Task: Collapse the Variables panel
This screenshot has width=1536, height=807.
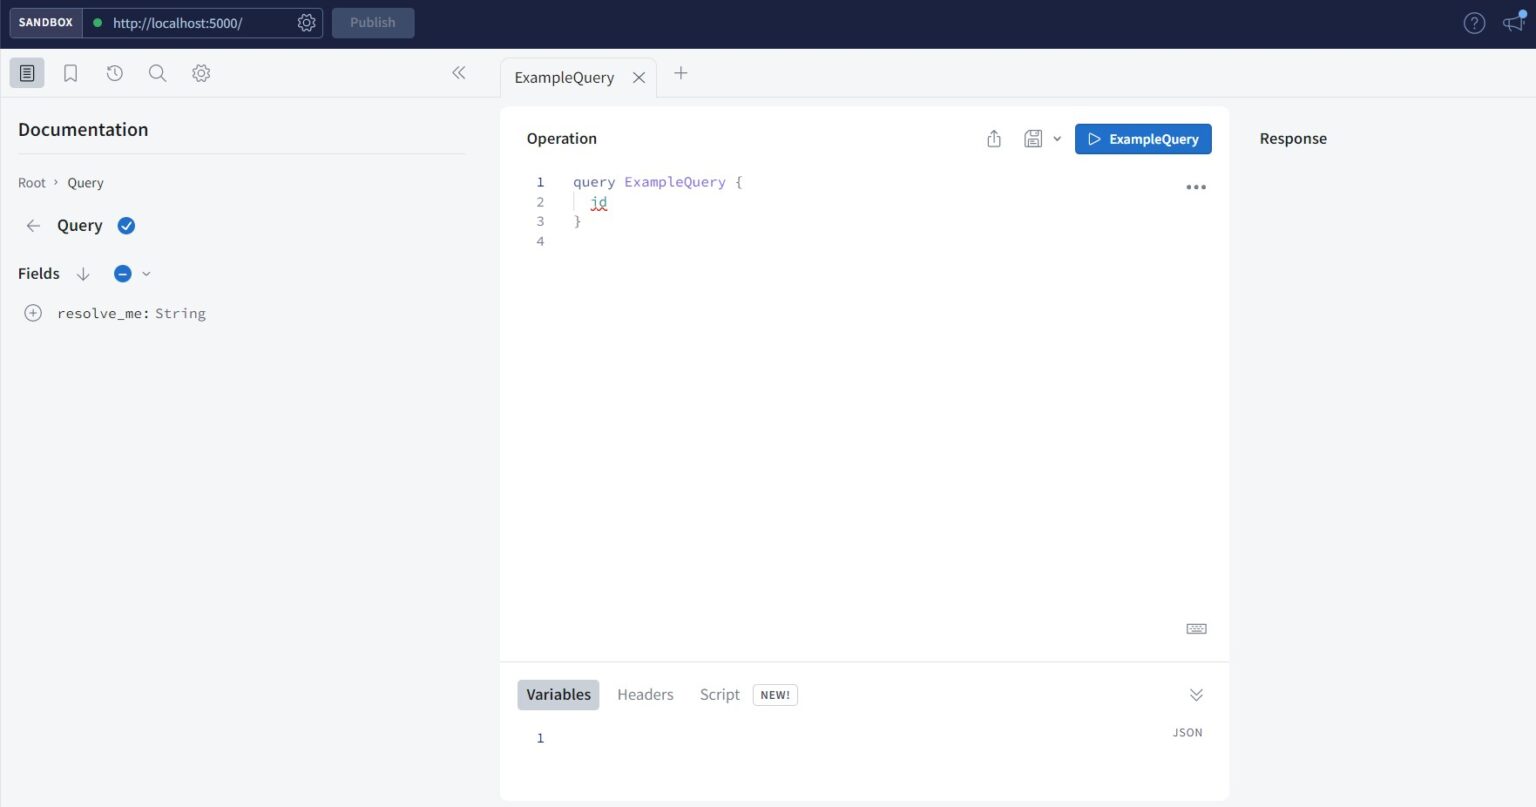Action: 1196,694
